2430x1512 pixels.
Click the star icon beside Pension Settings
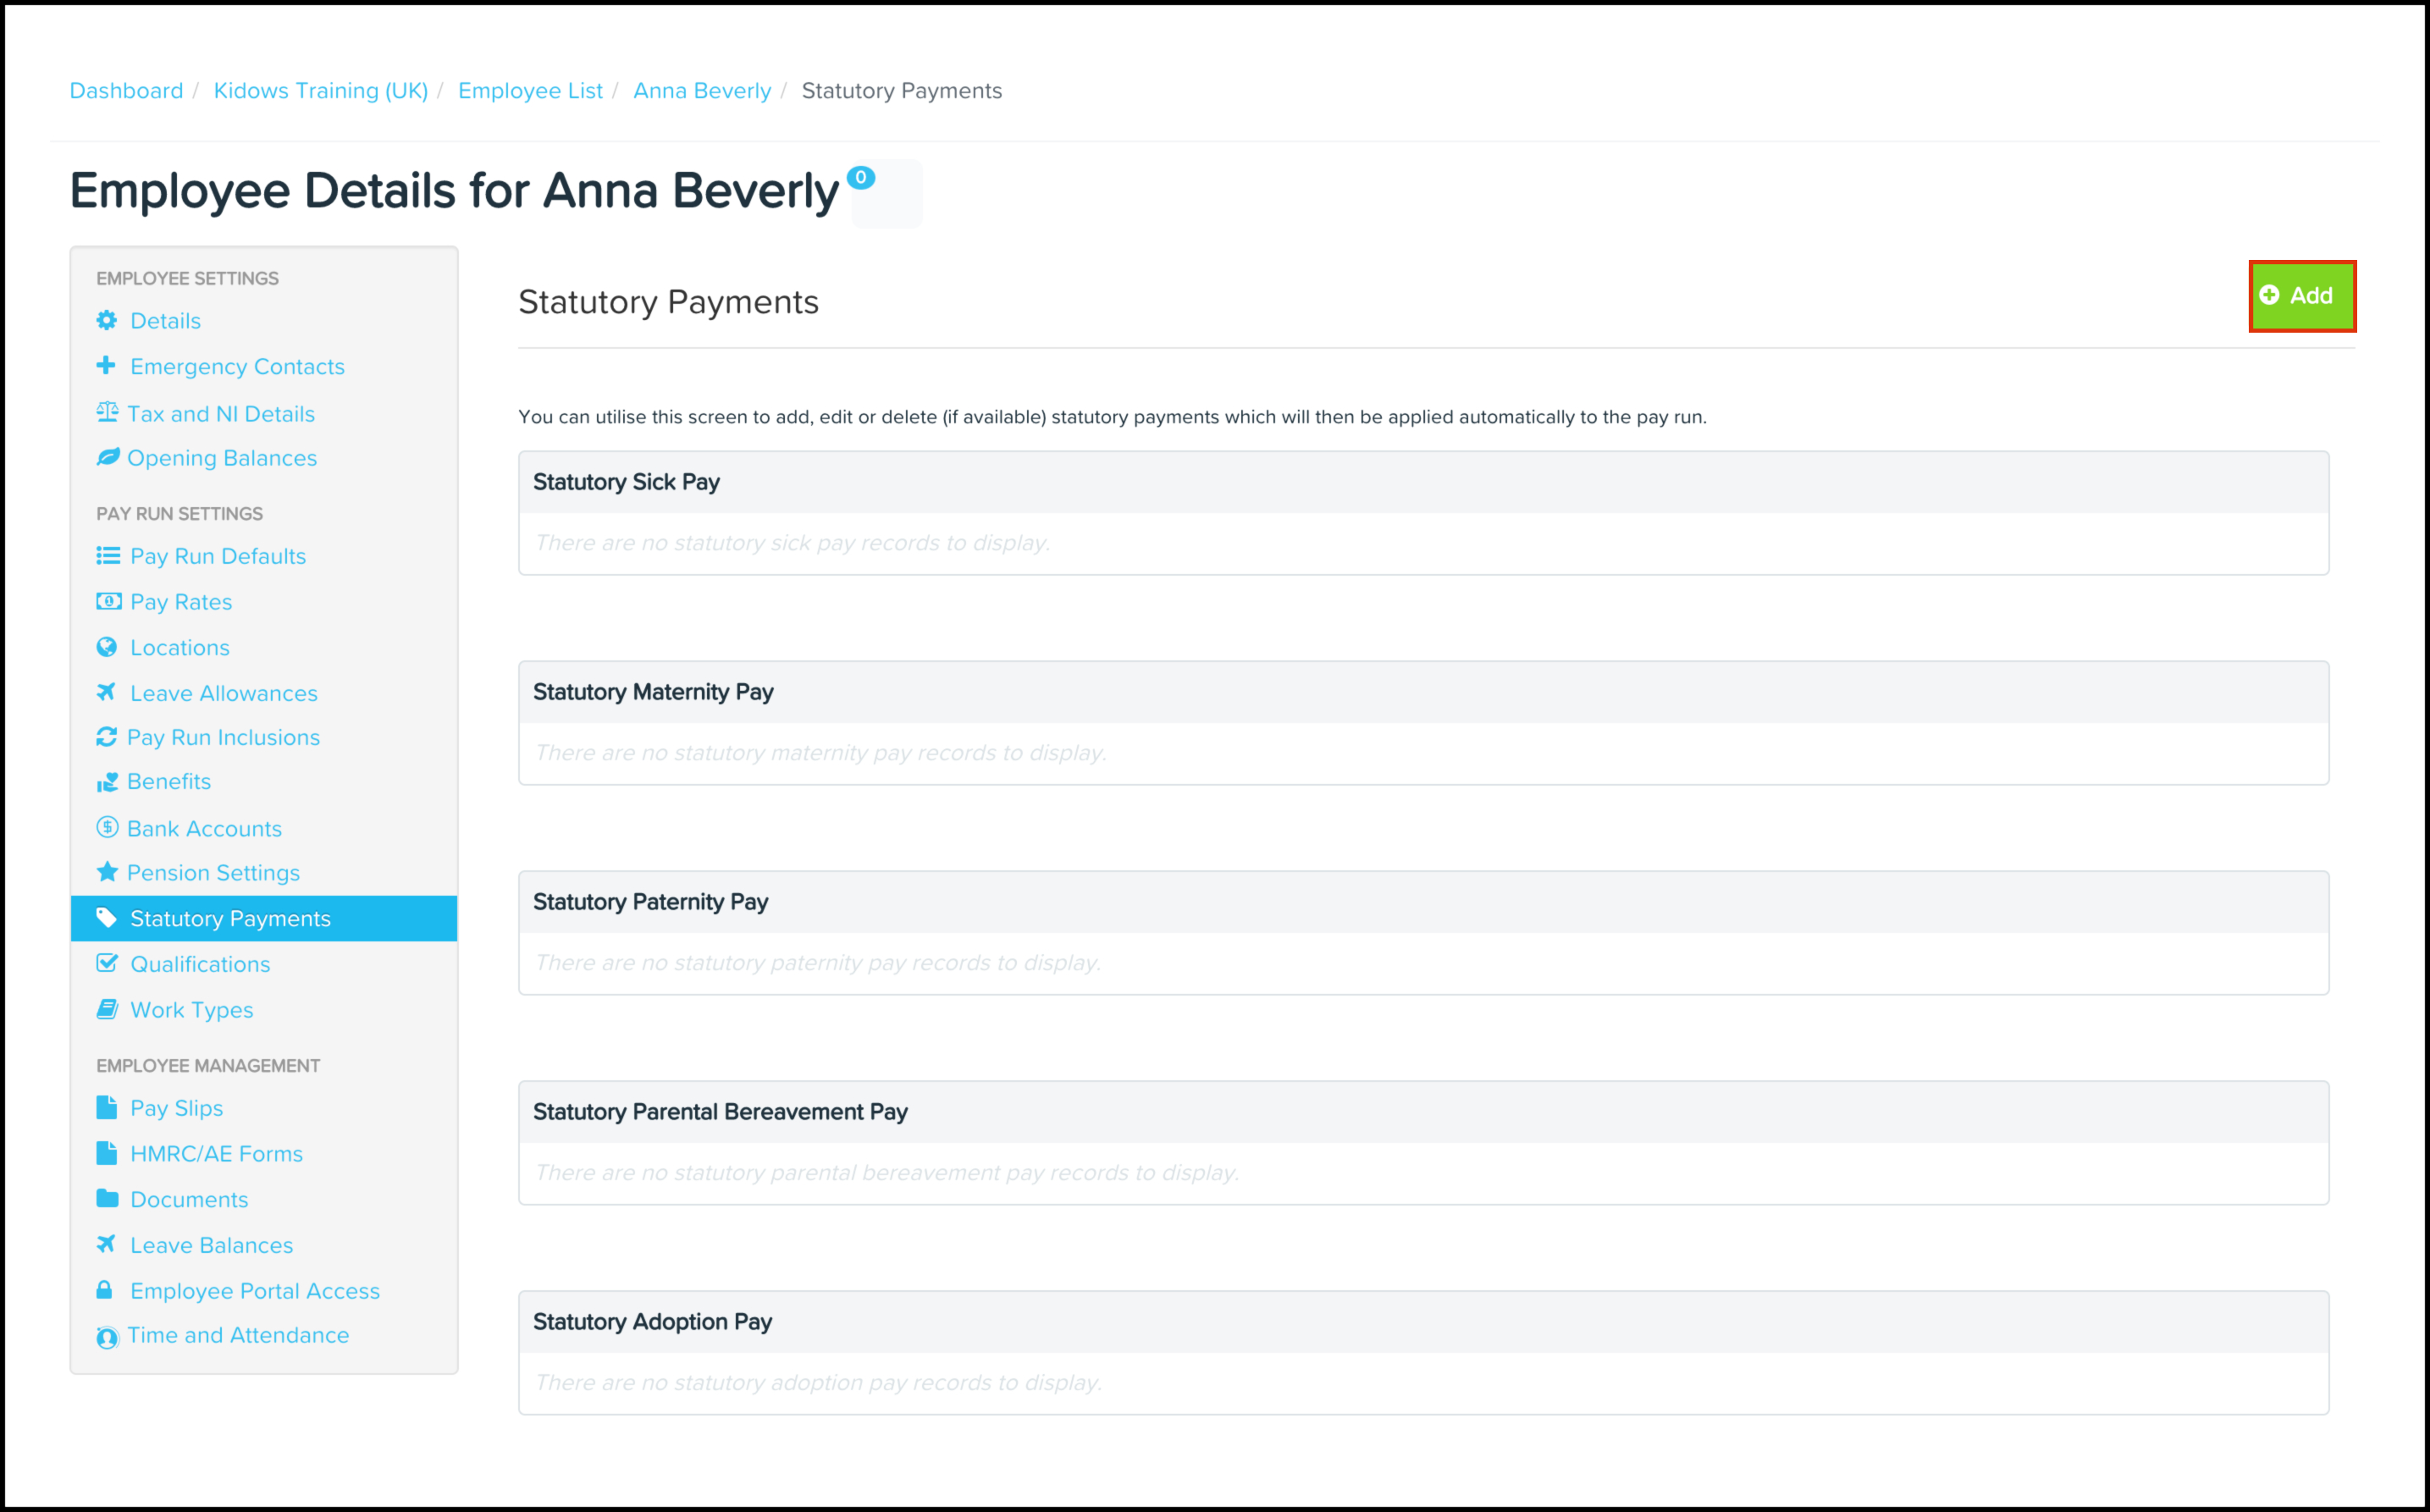coord(107,872)
